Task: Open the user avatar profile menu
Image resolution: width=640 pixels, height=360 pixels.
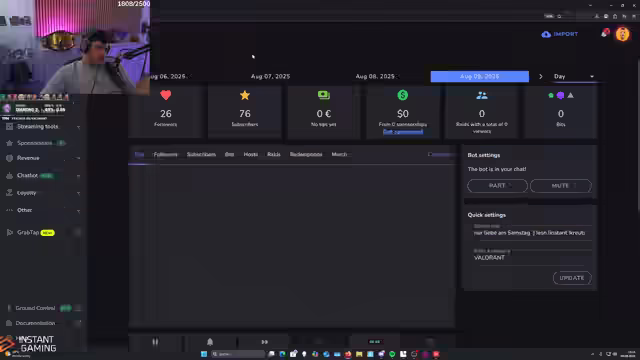Action: (622, 34)
